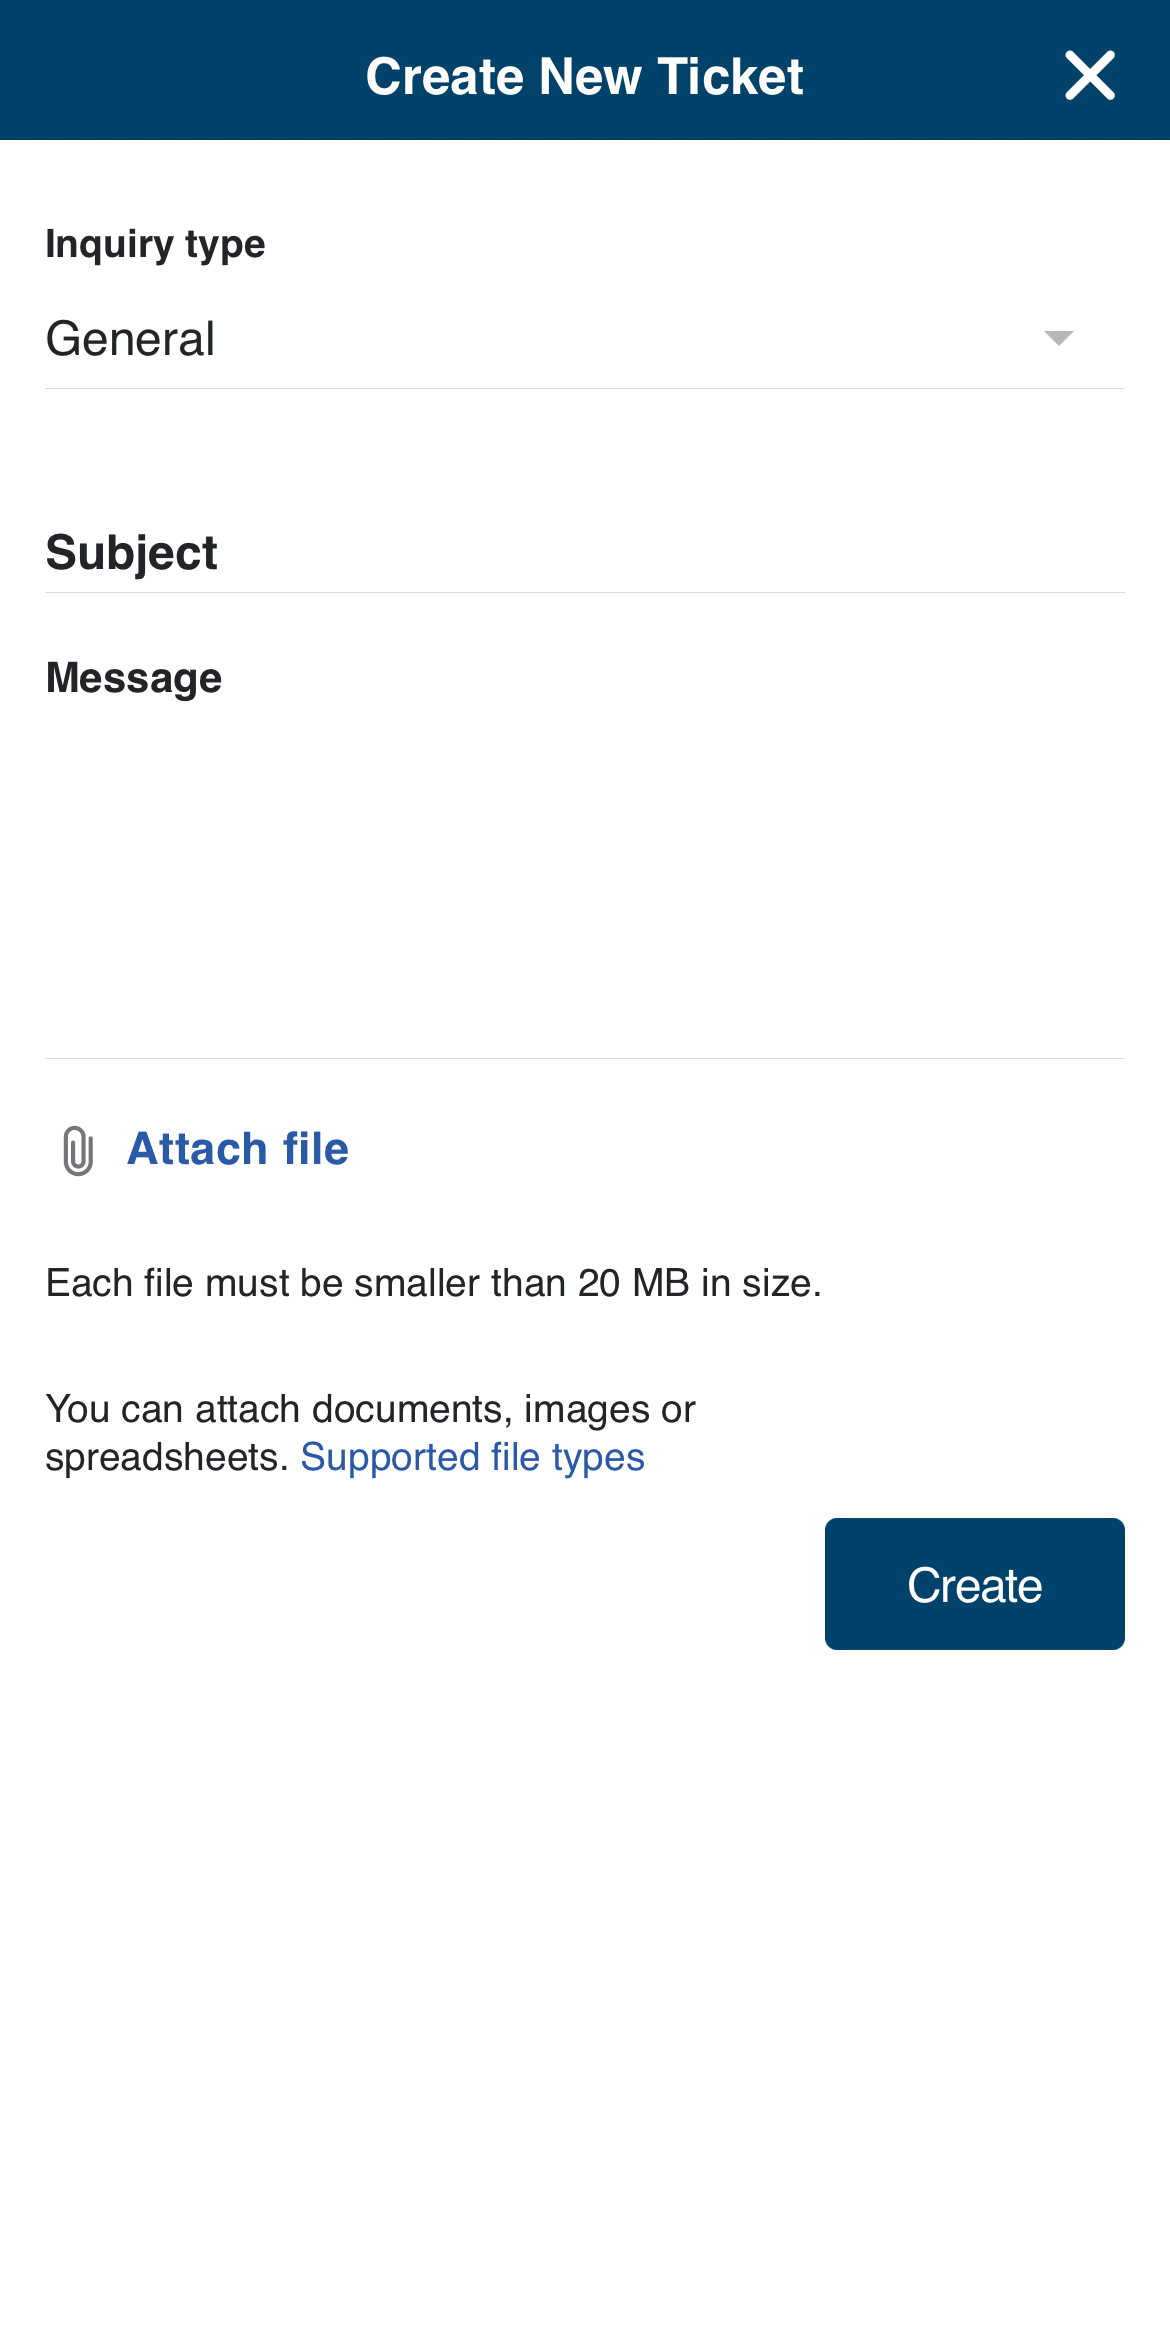1170x2333 pixels.
Task: Click the Message label
Action: (134, 678)
